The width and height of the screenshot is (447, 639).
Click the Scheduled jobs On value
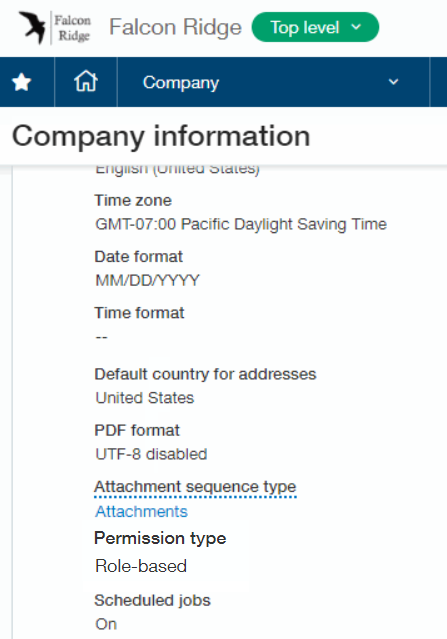pyautogui.click(x=106, y=624)
